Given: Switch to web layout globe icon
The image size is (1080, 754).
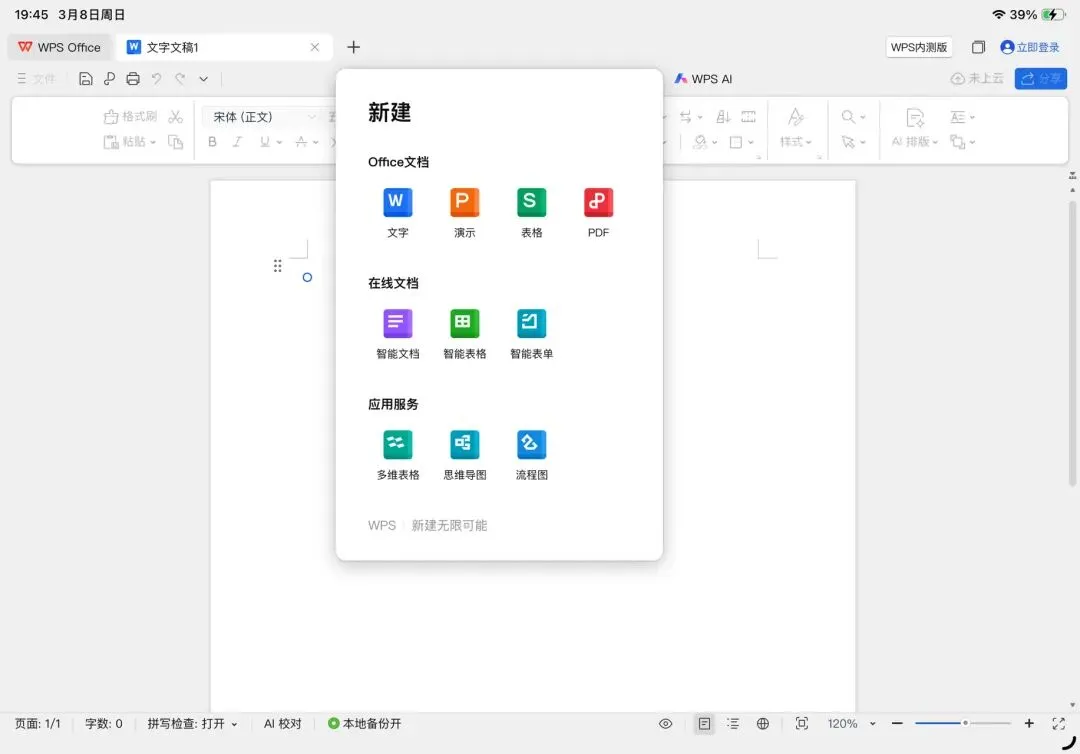Looking at the screenshot, I should pos(762,723).
